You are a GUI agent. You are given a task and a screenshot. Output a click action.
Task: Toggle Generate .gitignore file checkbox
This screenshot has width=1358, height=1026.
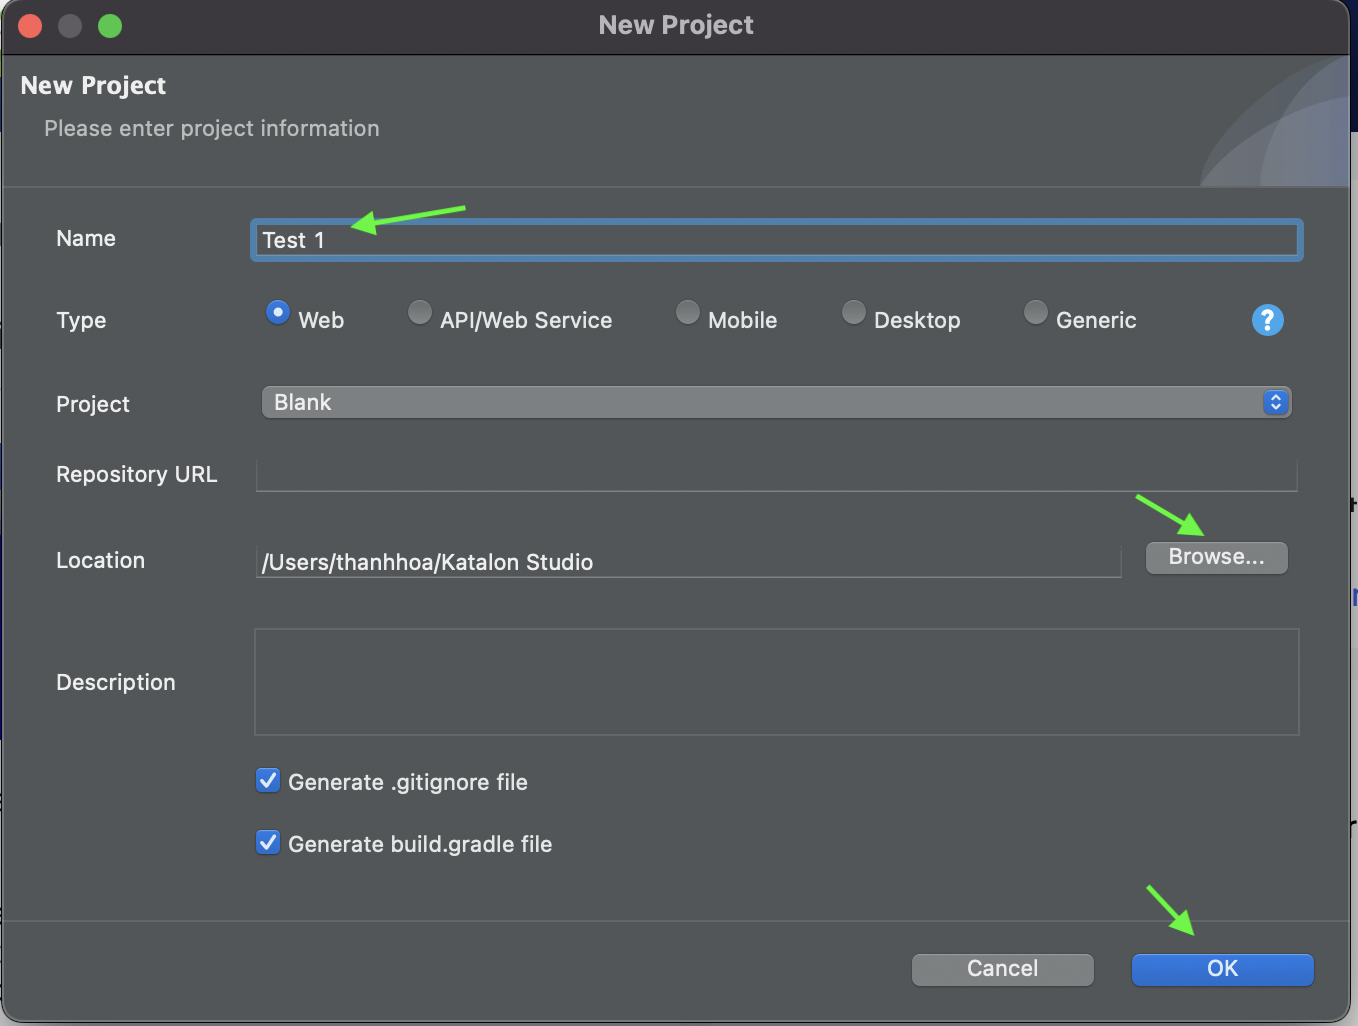pyautogui.click(x=268, y=781)
